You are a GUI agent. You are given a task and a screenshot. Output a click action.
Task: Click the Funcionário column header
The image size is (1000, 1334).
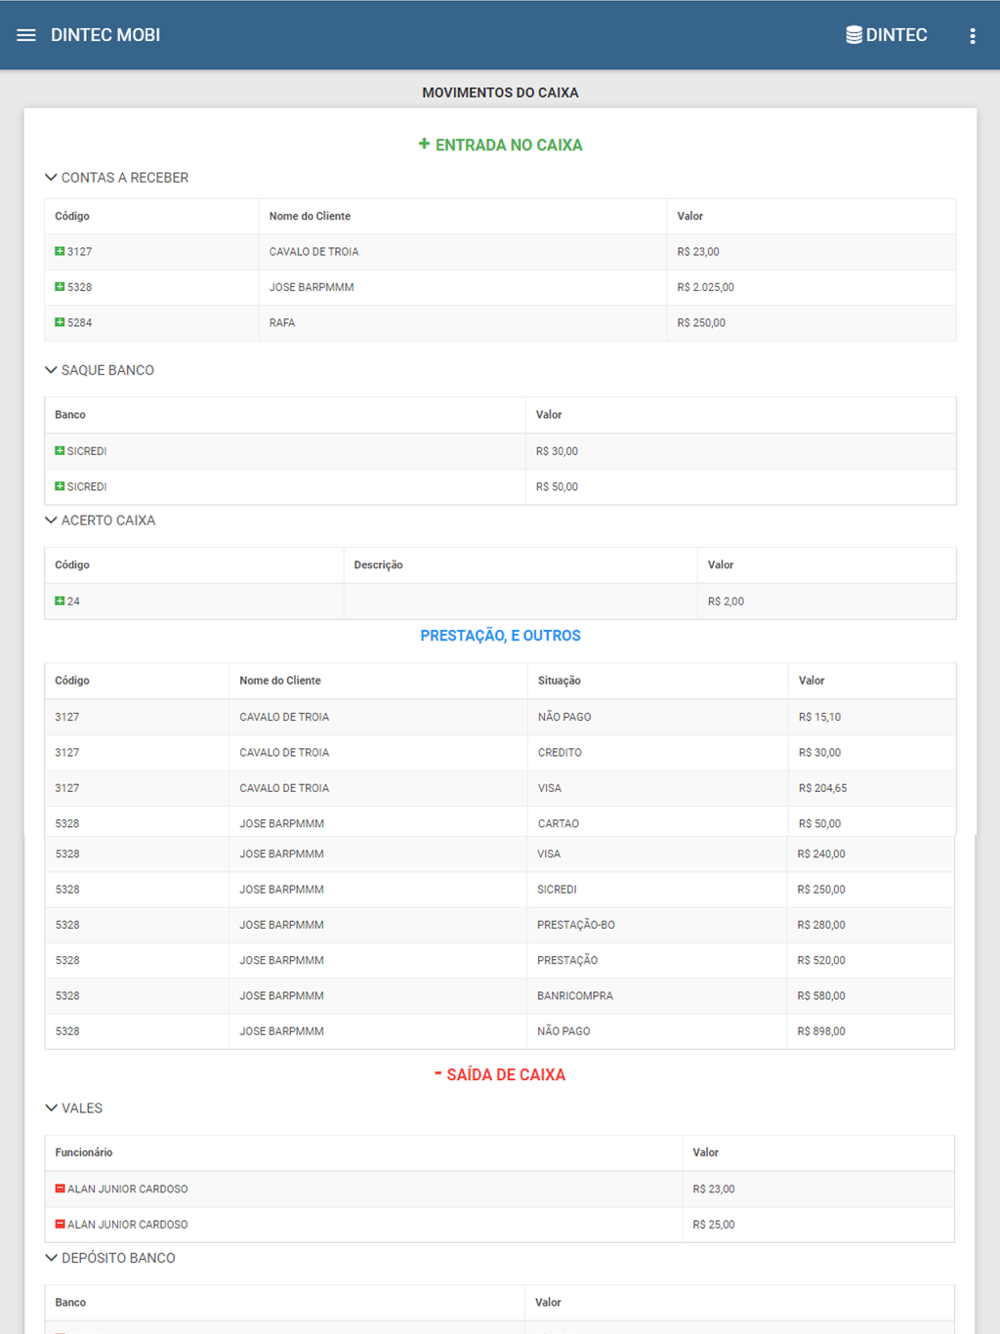point(83,1152)
